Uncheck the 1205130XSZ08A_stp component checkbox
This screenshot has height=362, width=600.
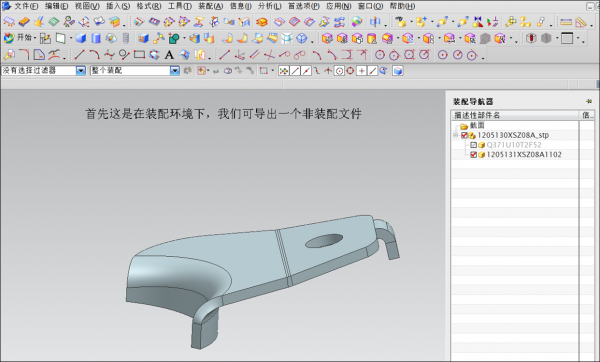click(x=464, y=135)
